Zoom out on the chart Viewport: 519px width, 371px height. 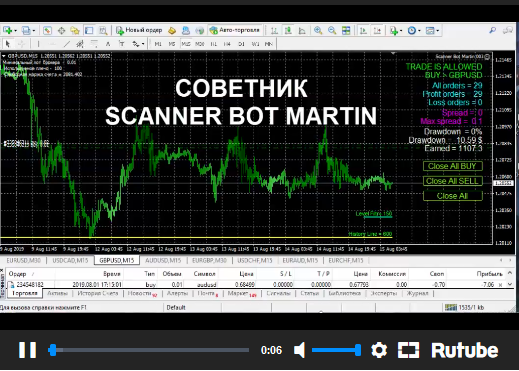click(x=332, y=31)
